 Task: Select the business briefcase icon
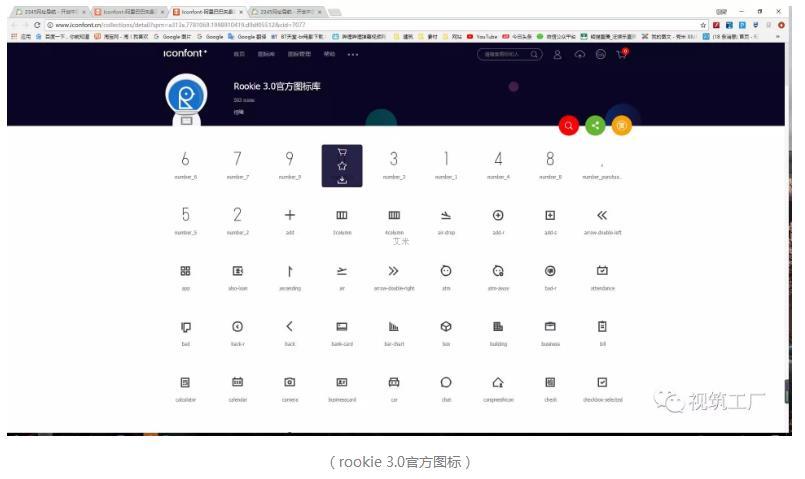[x=550, y=326]
